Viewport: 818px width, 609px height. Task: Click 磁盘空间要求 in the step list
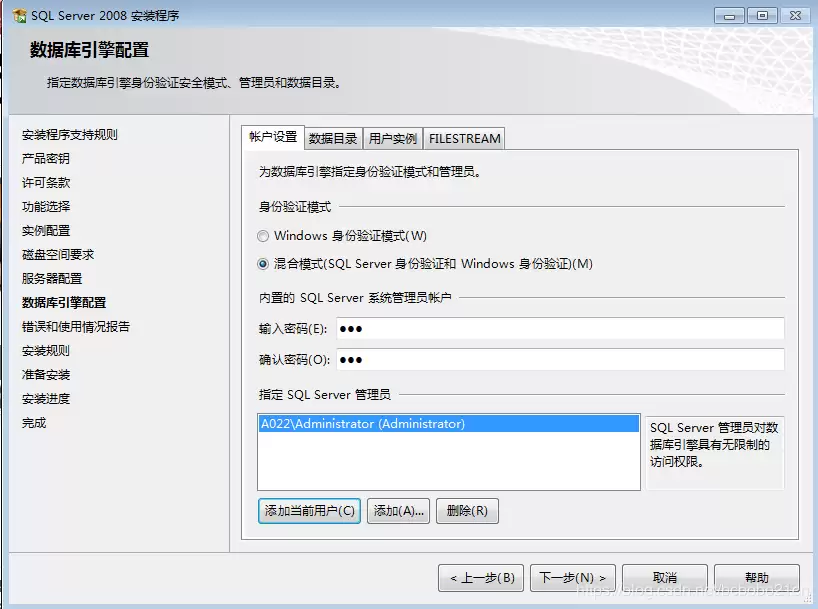pos(58,255)
